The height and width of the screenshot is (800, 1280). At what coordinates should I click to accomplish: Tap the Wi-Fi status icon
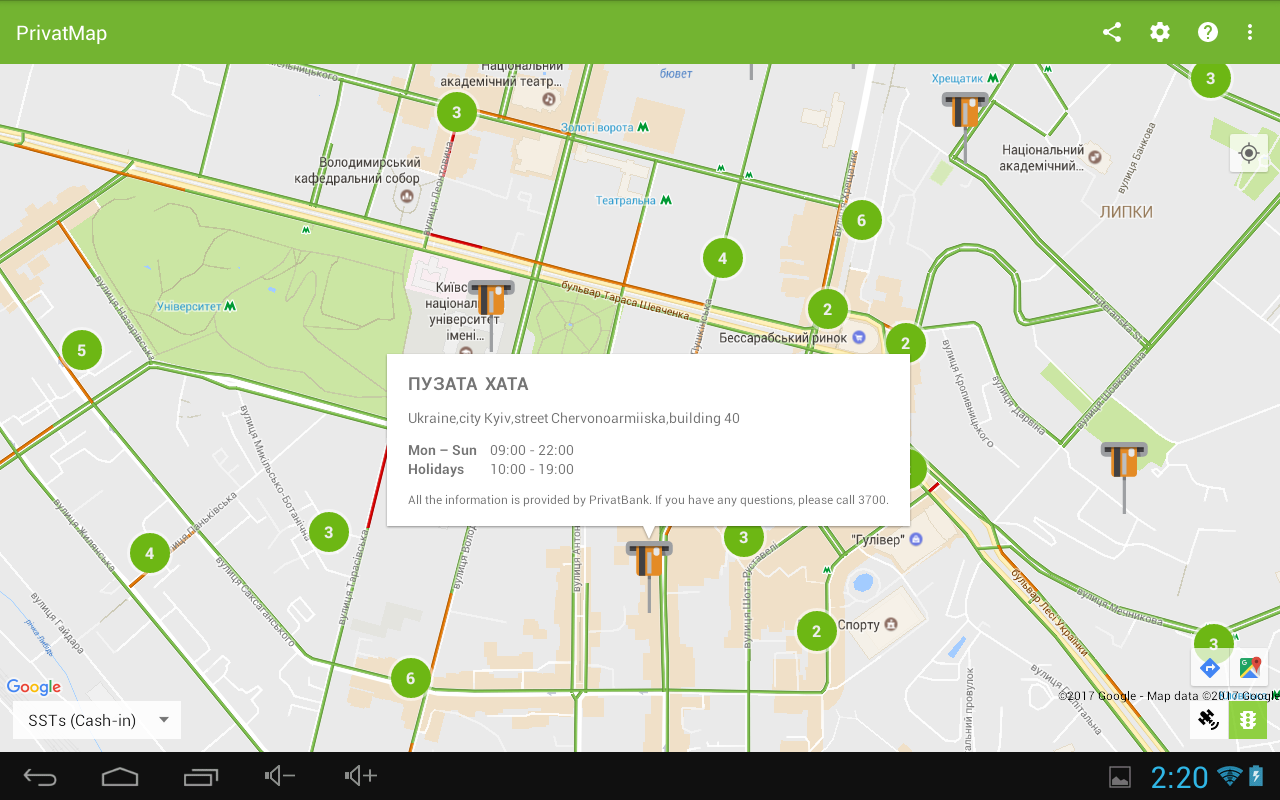pyautogui.click(x=1229, y=776)
